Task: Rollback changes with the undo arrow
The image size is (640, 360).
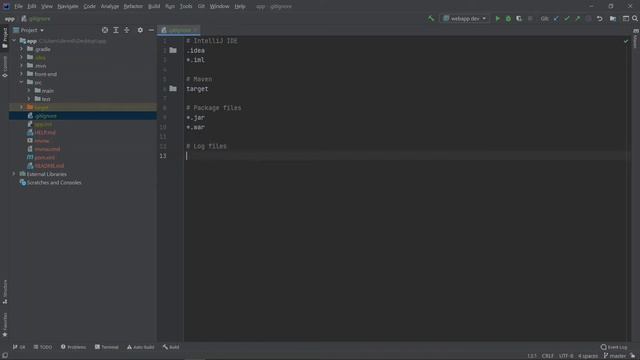Action: point(599,18)
